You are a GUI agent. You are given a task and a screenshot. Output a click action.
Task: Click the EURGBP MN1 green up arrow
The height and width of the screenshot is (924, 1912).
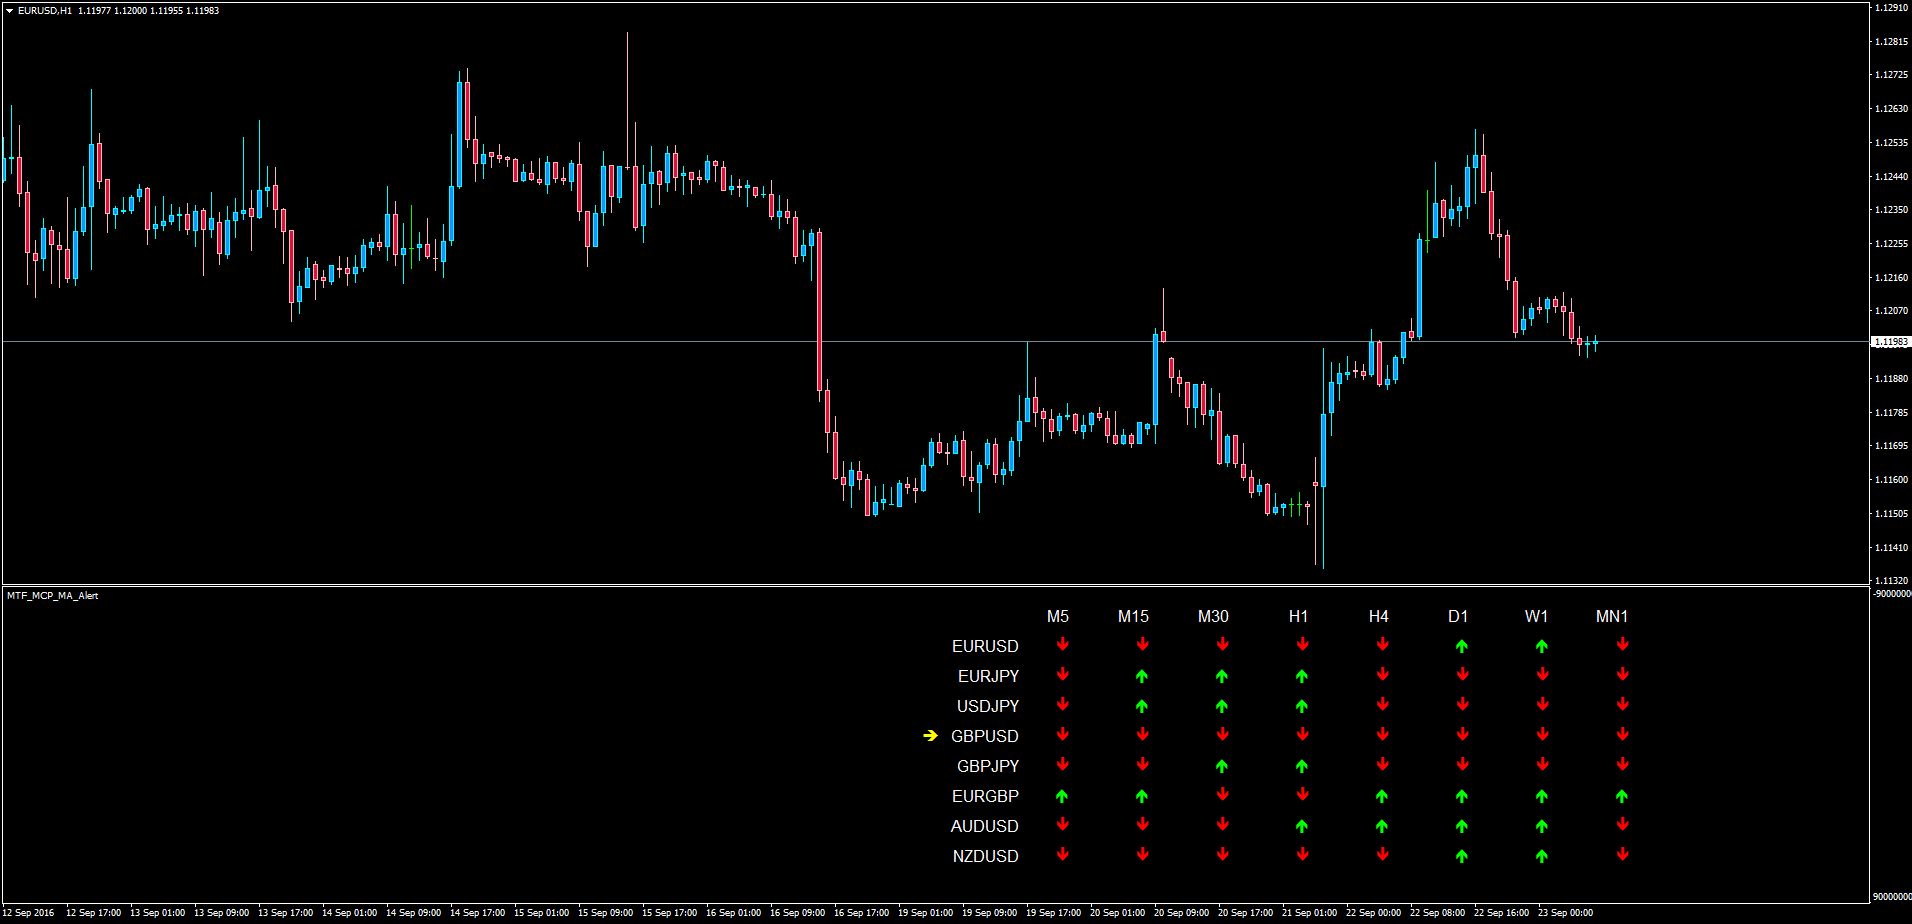pos(1621,796)
